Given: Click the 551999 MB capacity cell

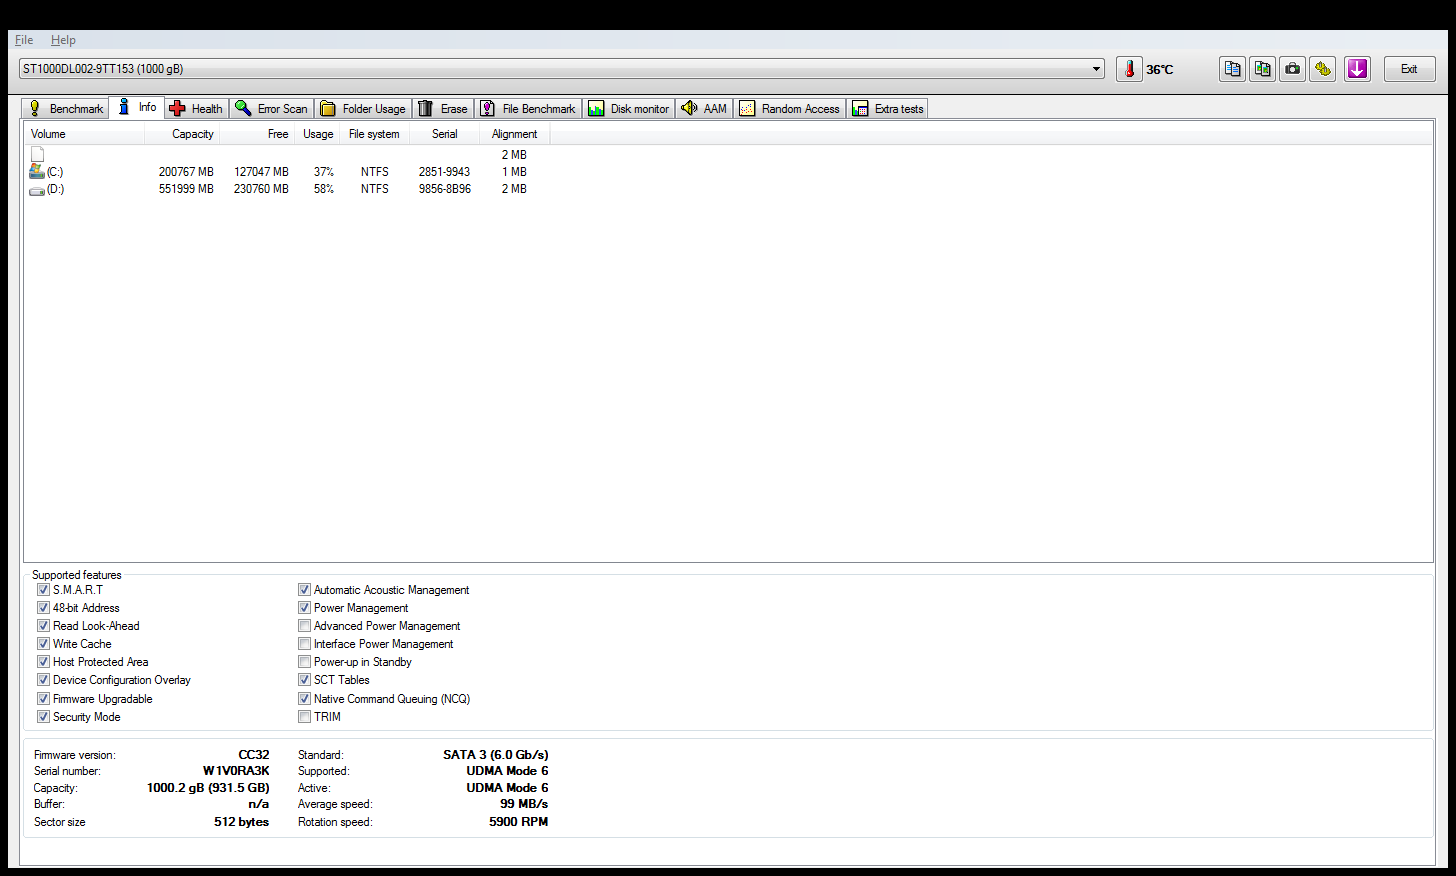Looking at the screenshot, I should click(186, 189).
